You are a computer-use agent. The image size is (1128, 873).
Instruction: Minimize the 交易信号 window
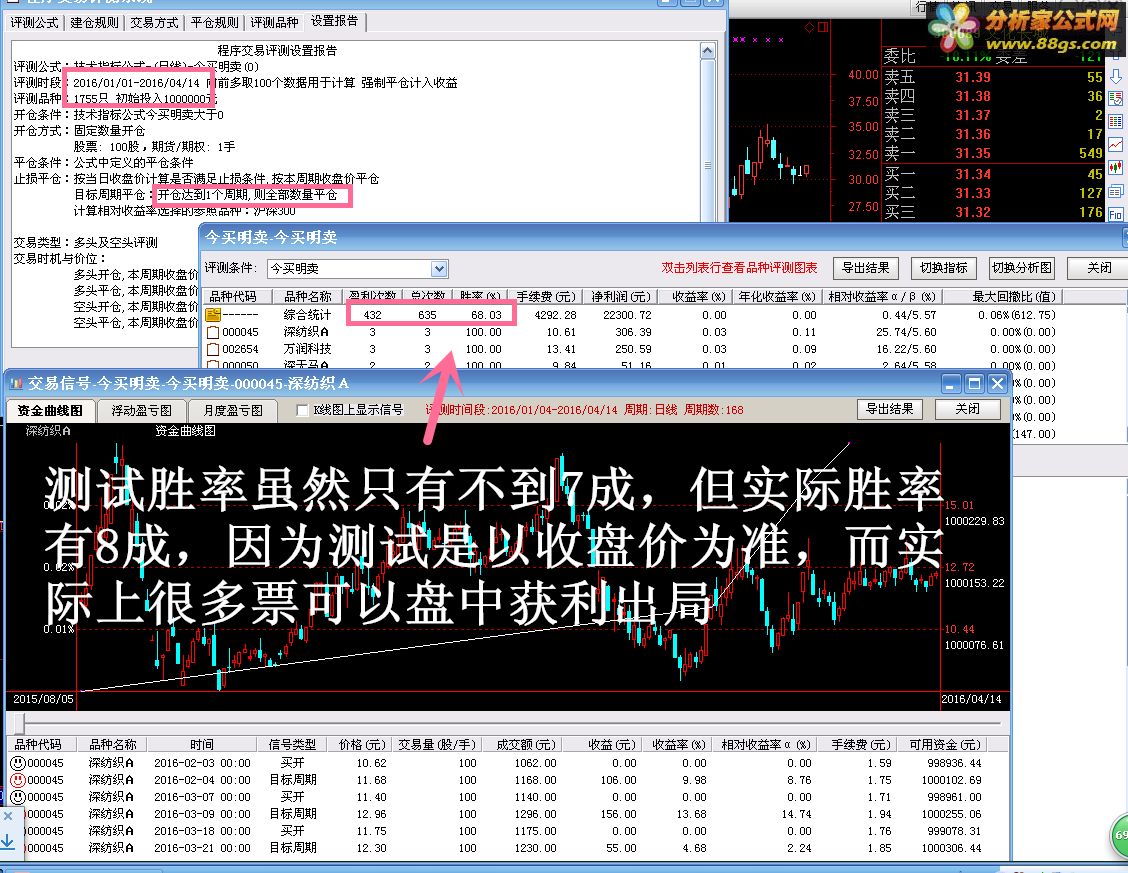tap(952, 384)
